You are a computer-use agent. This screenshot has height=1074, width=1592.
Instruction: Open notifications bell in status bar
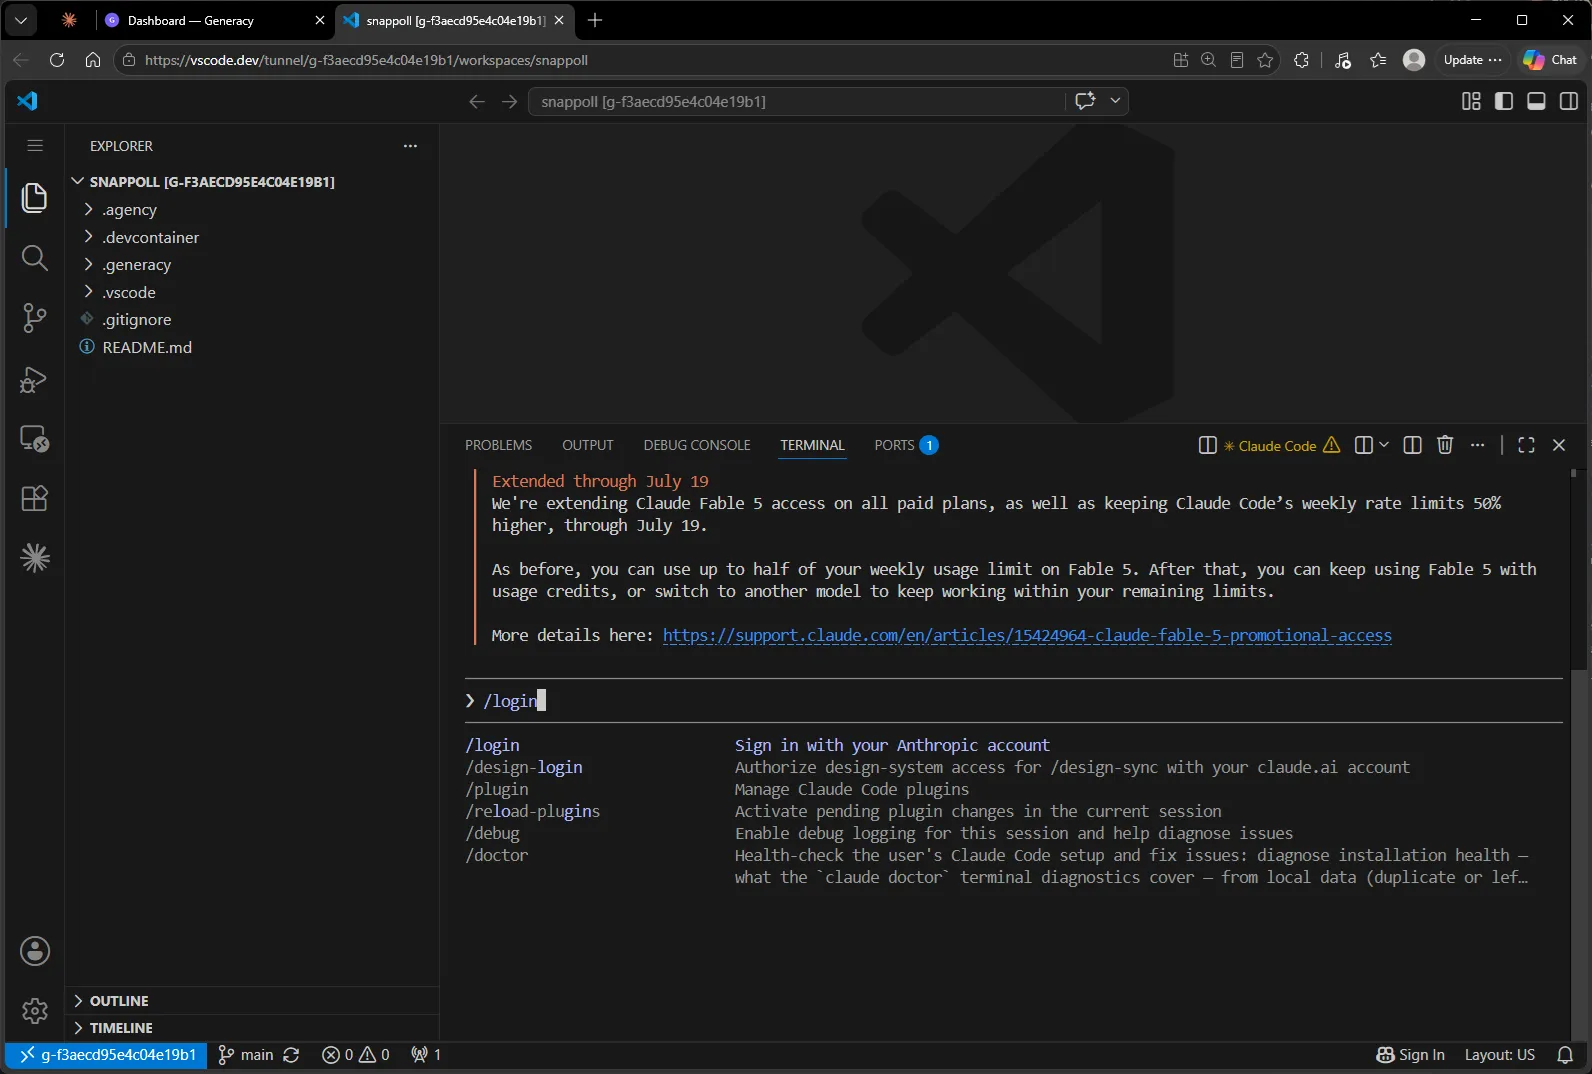coord(1565,1055)
